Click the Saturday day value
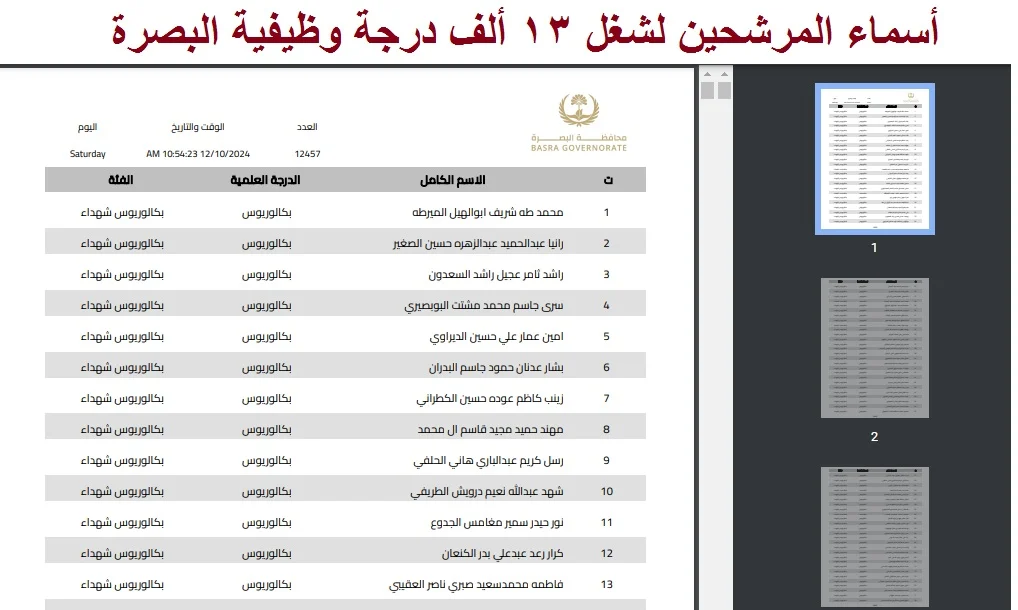 88,154
